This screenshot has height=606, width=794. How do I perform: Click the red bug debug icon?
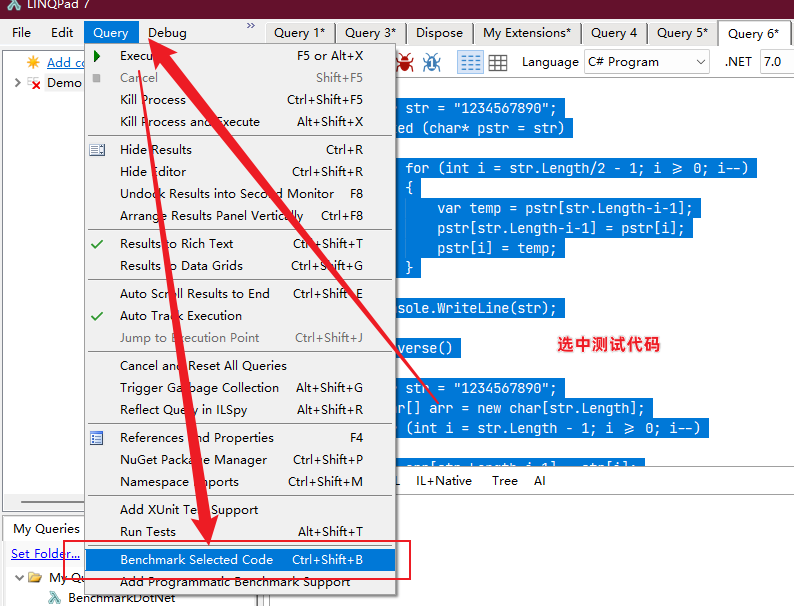click(x=405, y=62)
